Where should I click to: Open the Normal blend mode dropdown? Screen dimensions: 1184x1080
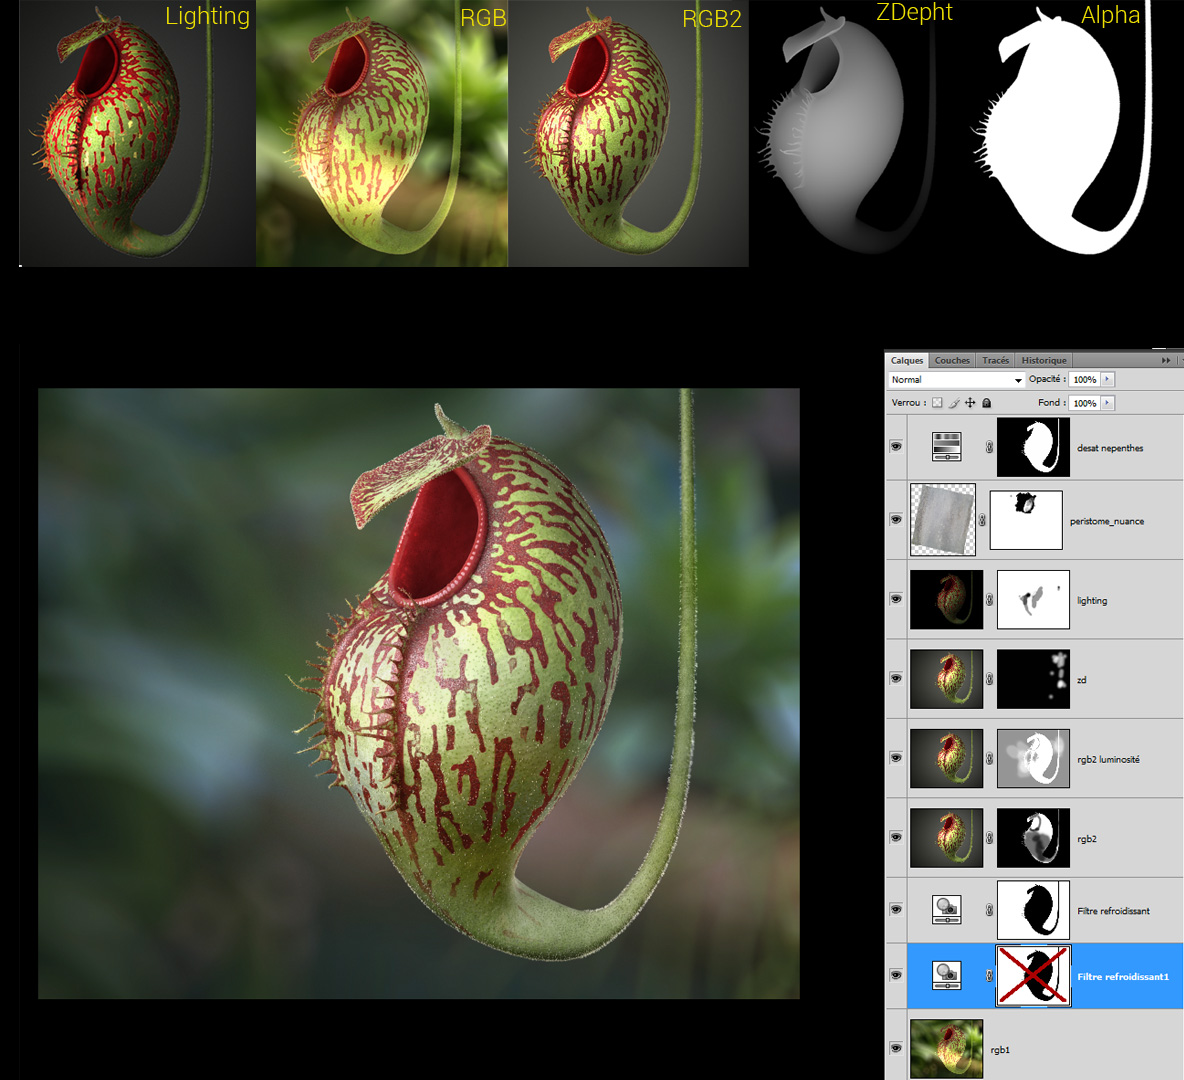pos(956,380)
